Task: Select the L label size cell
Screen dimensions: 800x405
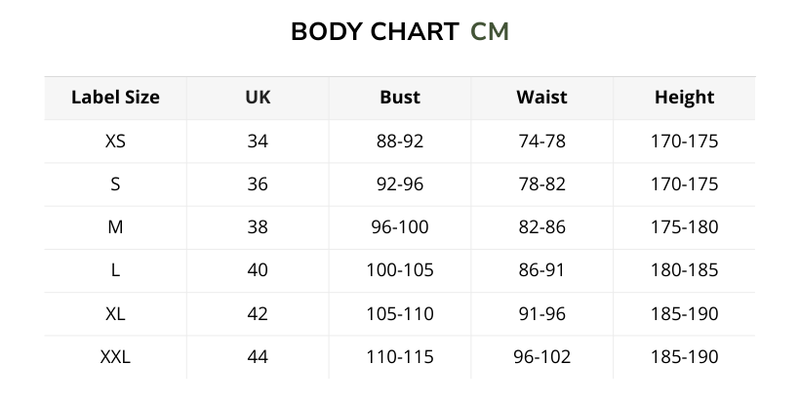Action: (115, 270)
